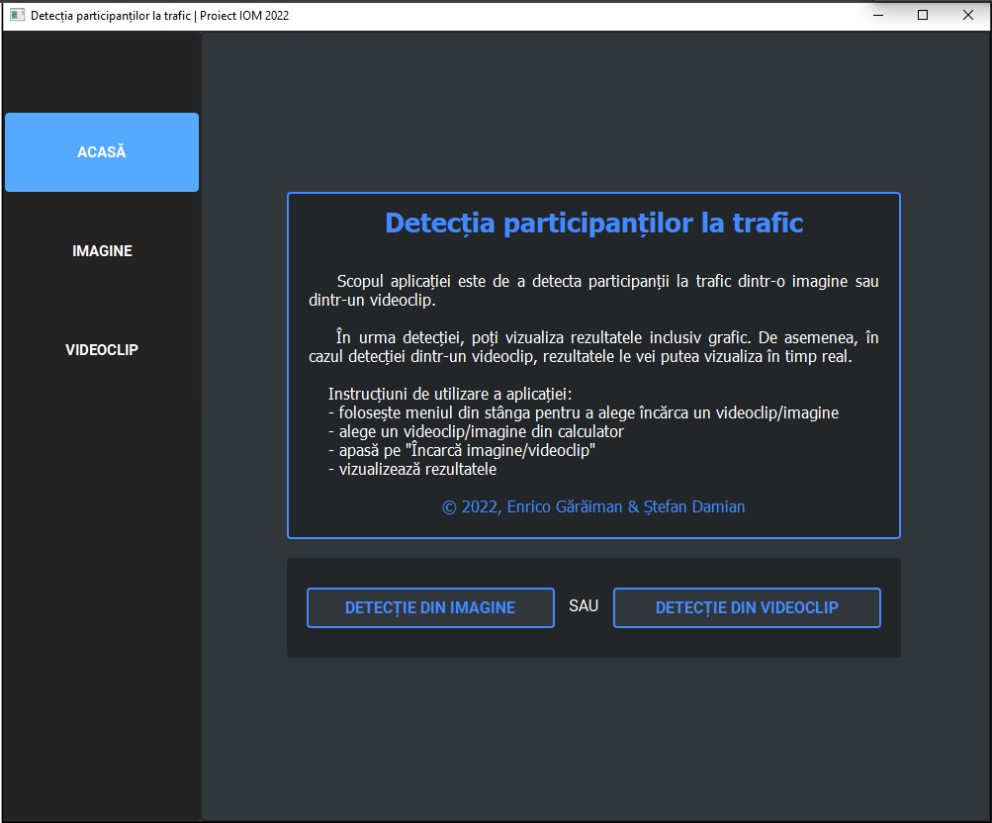The width and height of the screenshot is (992, 823).
Task: Minimize the detection application window
Action: tap(877, 15)
